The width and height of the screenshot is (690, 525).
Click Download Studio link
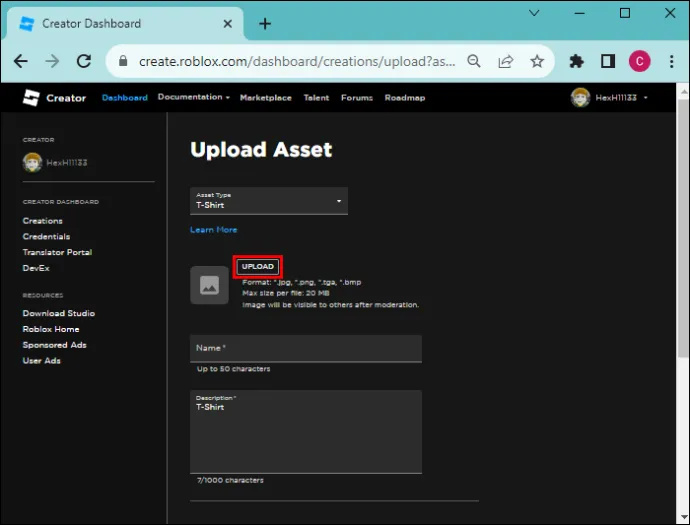click(59, 313)
